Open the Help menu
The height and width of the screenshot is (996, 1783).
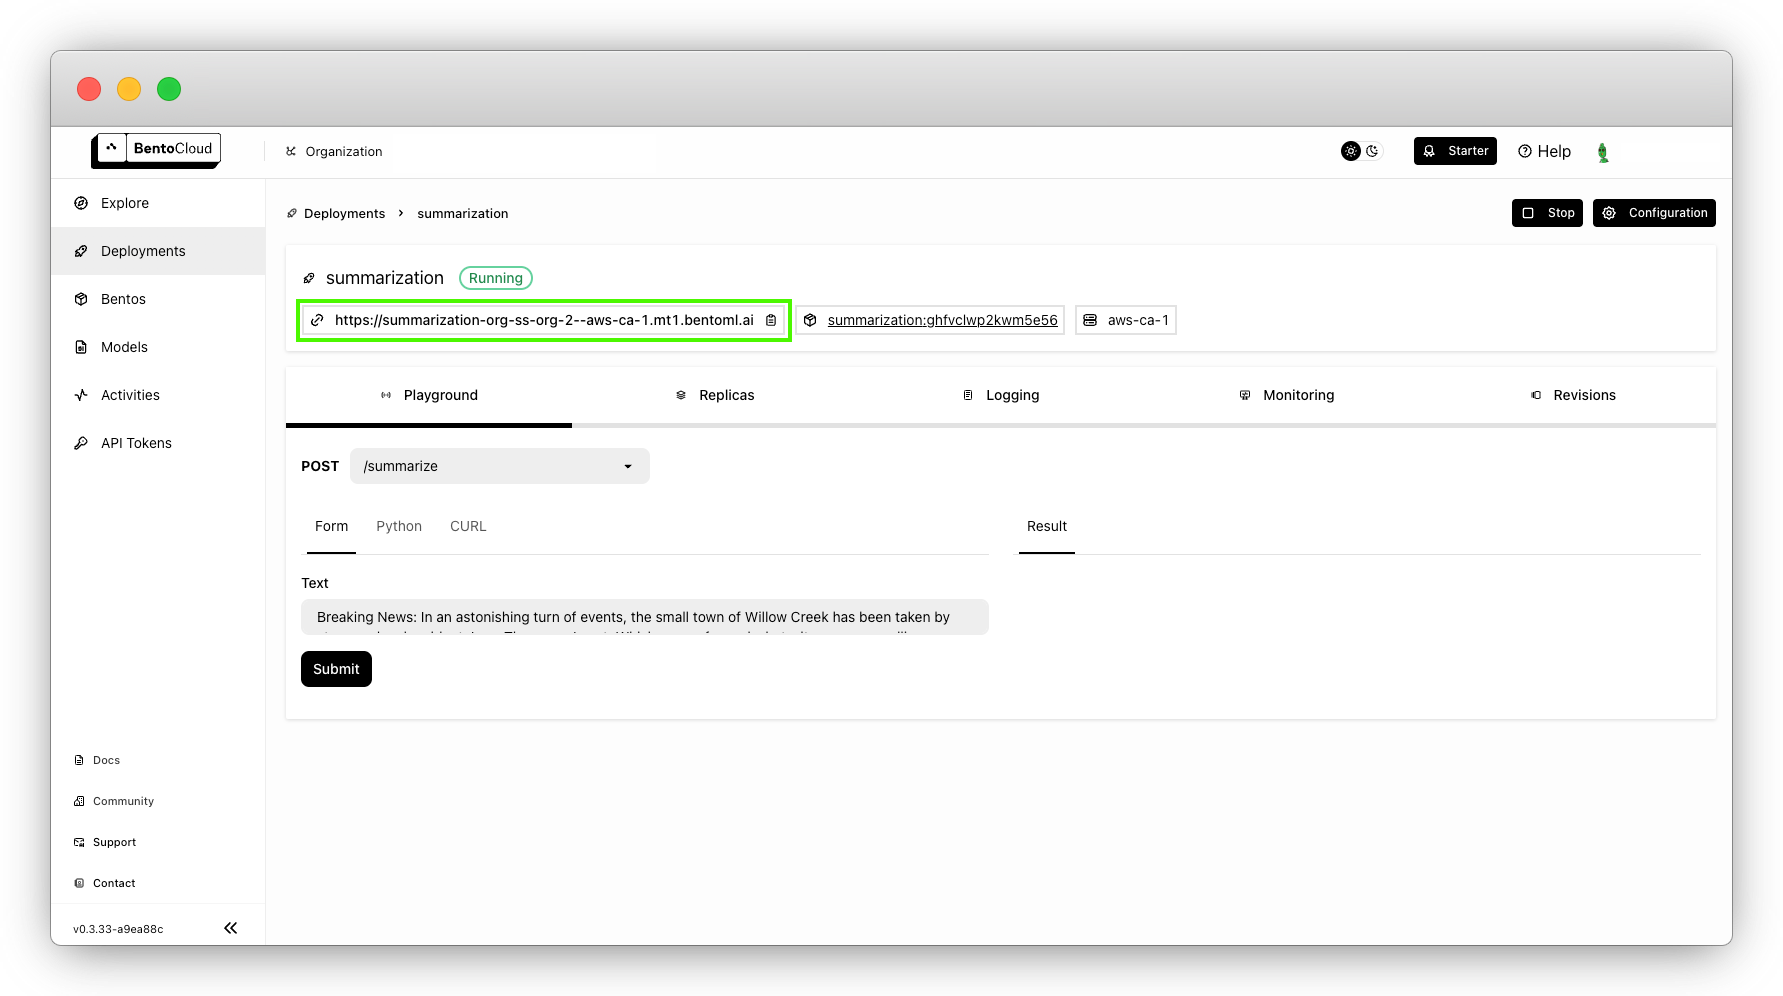pyautogui.click(x=1545, y=151)
